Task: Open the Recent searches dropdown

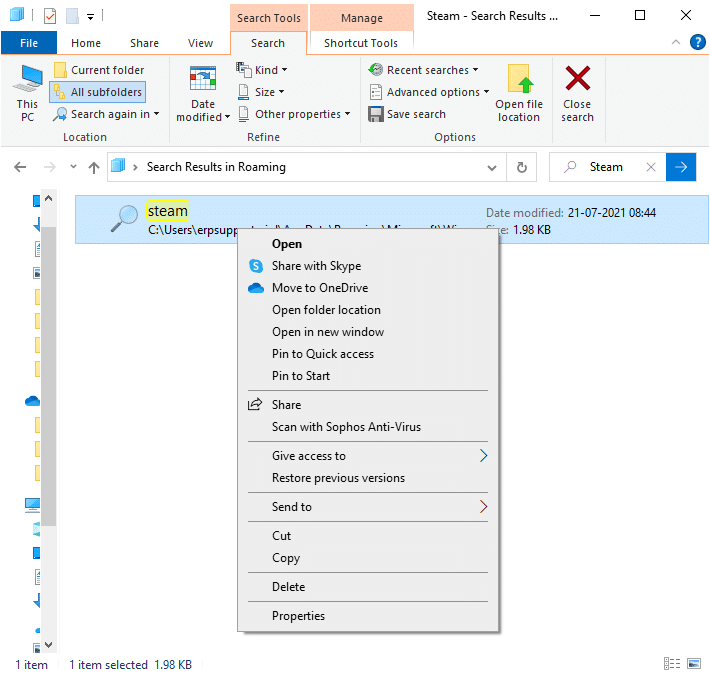Action: point(424,70)
